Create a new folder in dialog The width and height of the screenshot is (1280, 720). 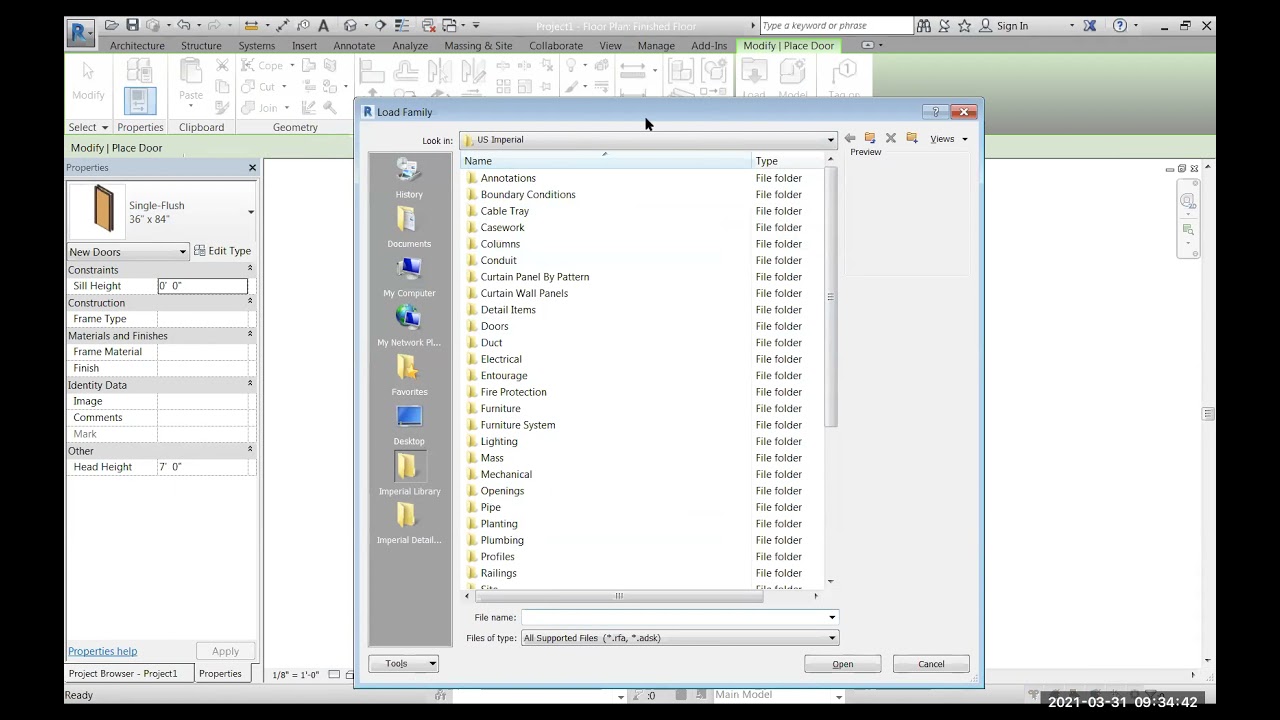912,139
